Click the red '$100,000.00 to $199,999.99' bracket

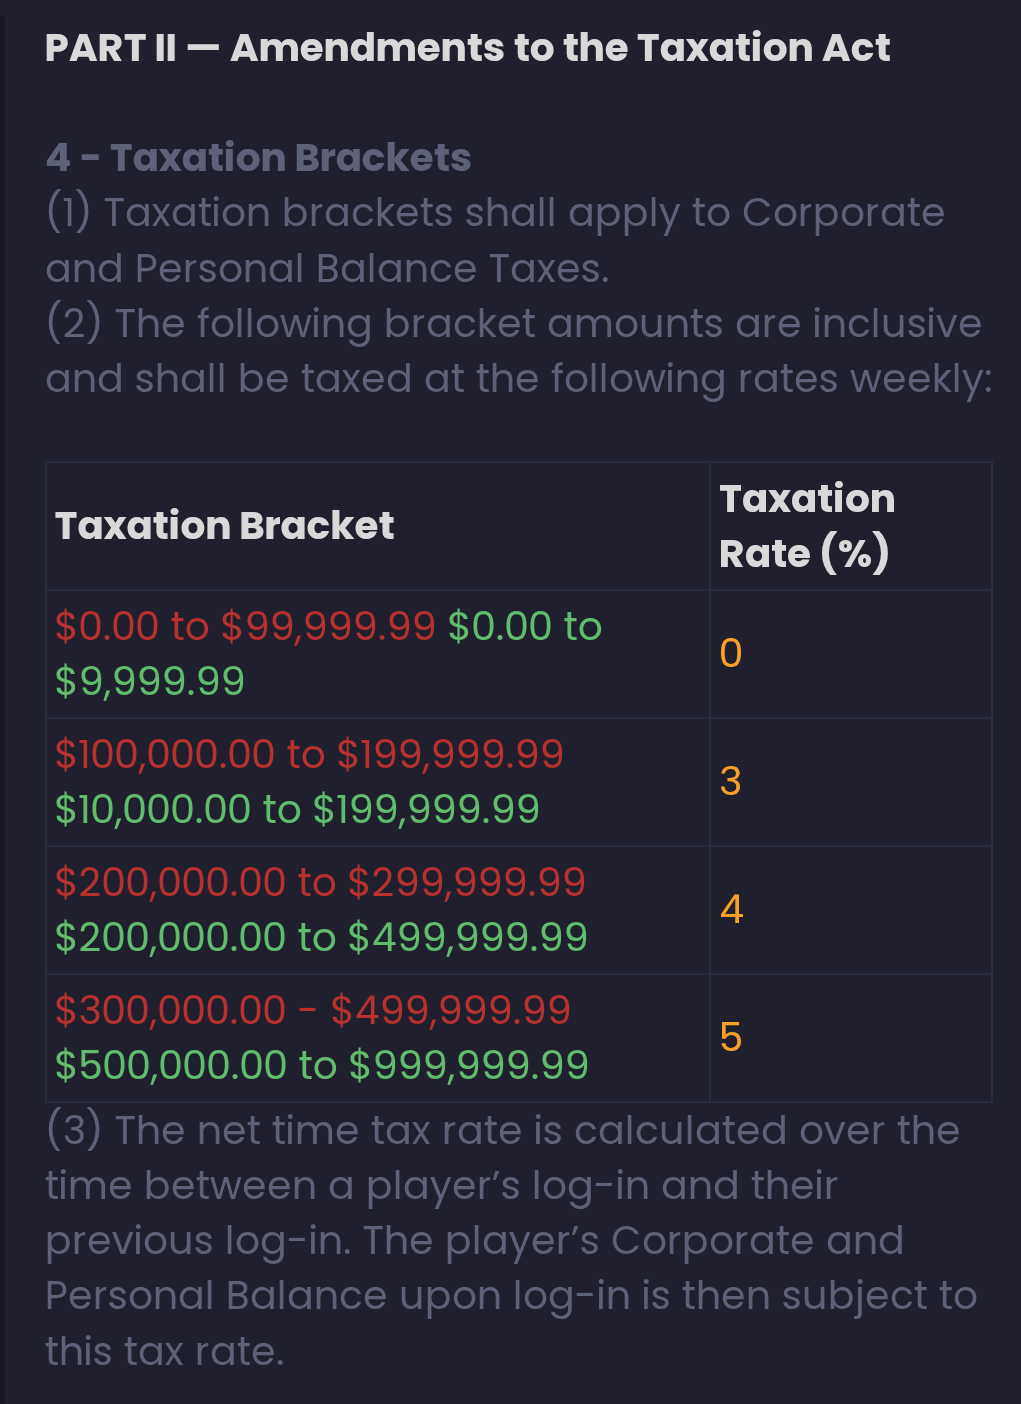pos(309,754)
